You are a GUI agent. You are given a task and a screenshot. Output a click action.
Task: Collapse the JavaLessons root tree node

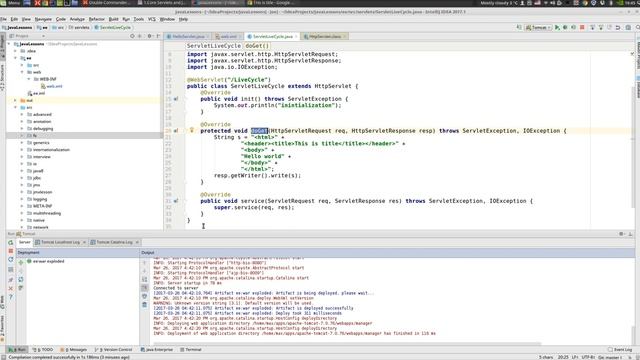9,44
